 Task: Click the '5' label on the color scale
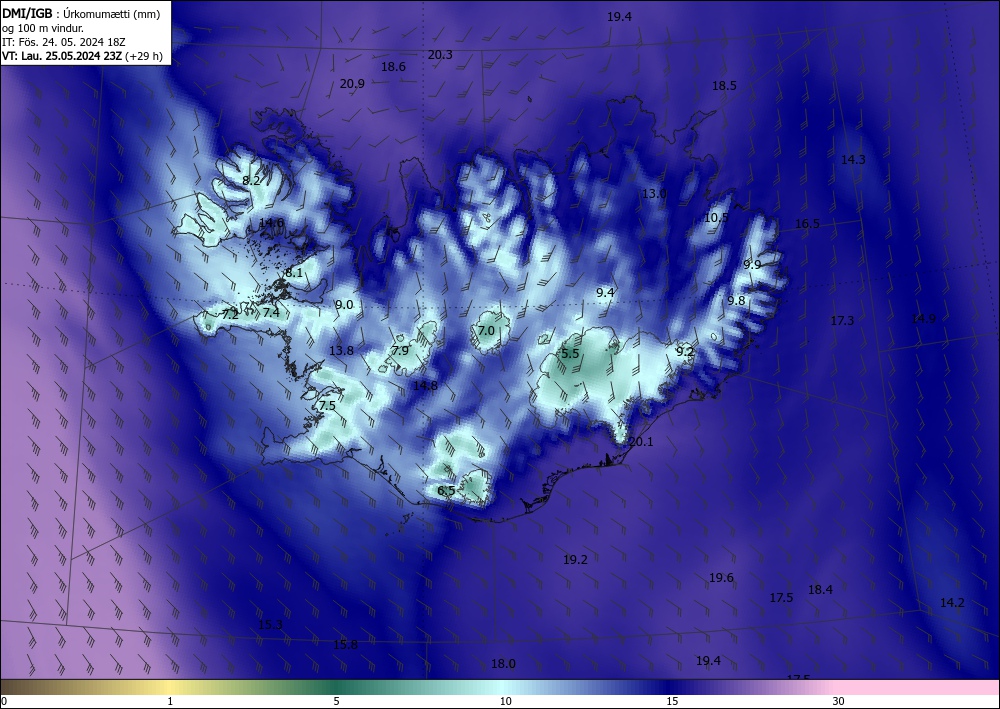click(336, 701)
